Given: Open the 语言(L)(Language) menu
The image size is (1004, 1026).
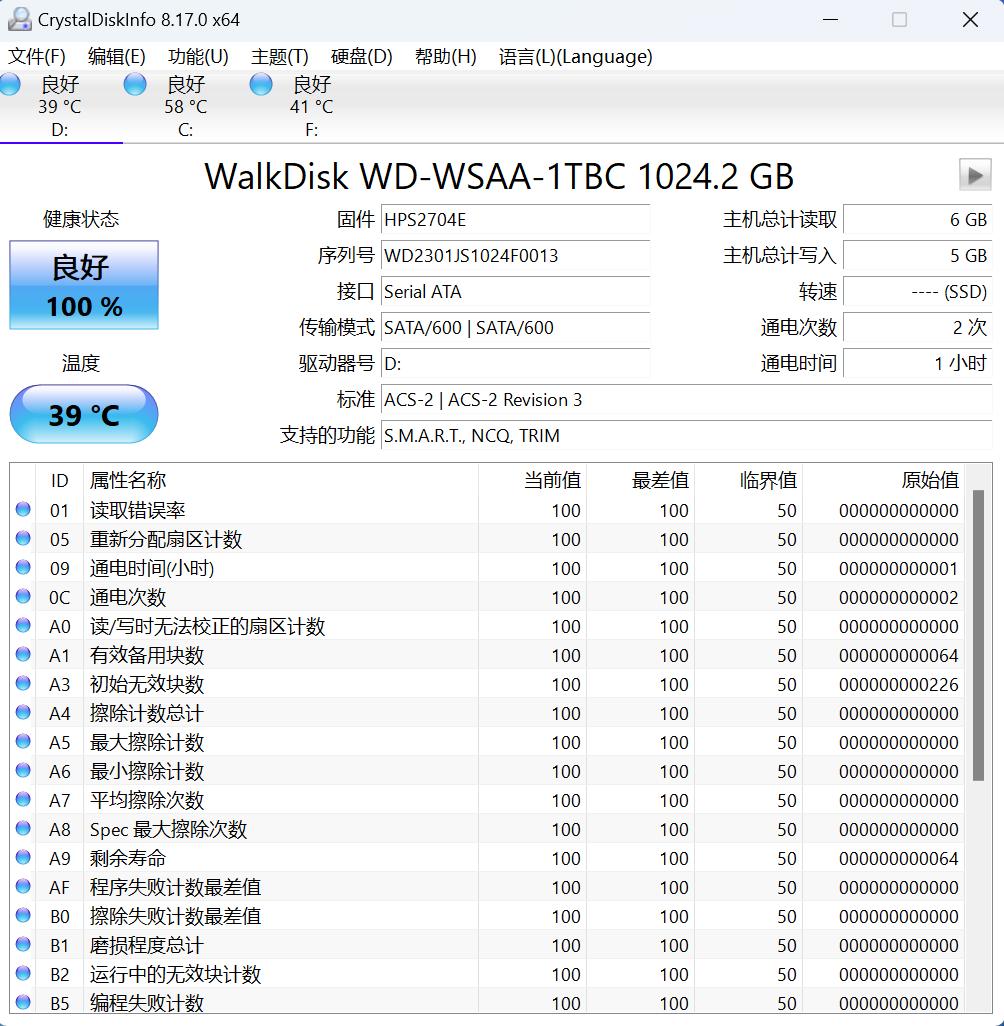Looking at the screenshot, I should coord(575,57).
